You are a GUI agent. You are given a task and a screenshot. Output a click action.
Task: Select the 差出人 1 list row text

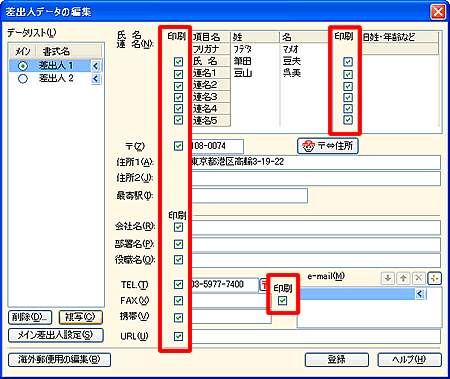pos(56,66)
